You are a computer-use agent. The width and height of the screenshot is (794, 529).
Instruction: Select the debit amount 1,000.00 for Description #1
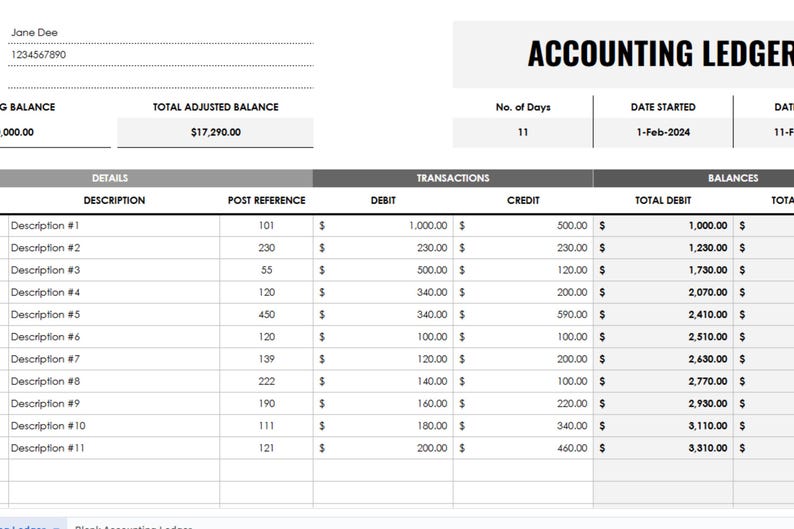(383, 226)
